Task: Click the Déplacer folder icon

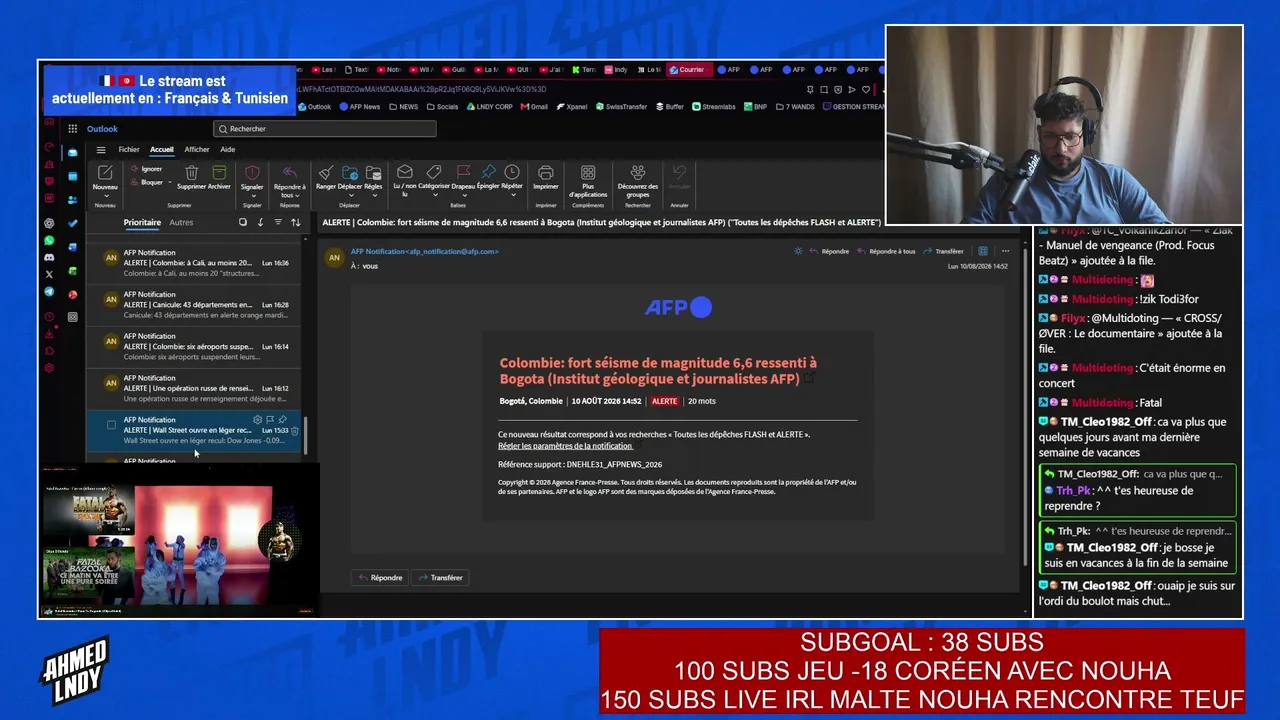Action: pos(350,173)
